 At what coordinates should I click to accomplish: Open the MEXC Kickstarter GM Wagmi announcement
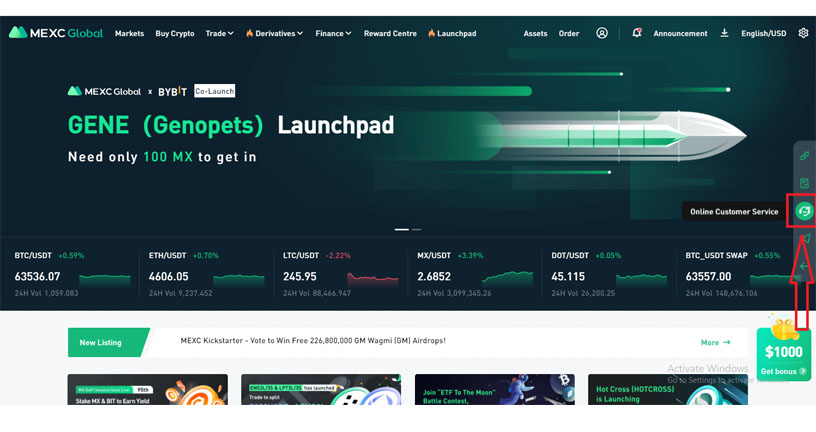[313, 340]
